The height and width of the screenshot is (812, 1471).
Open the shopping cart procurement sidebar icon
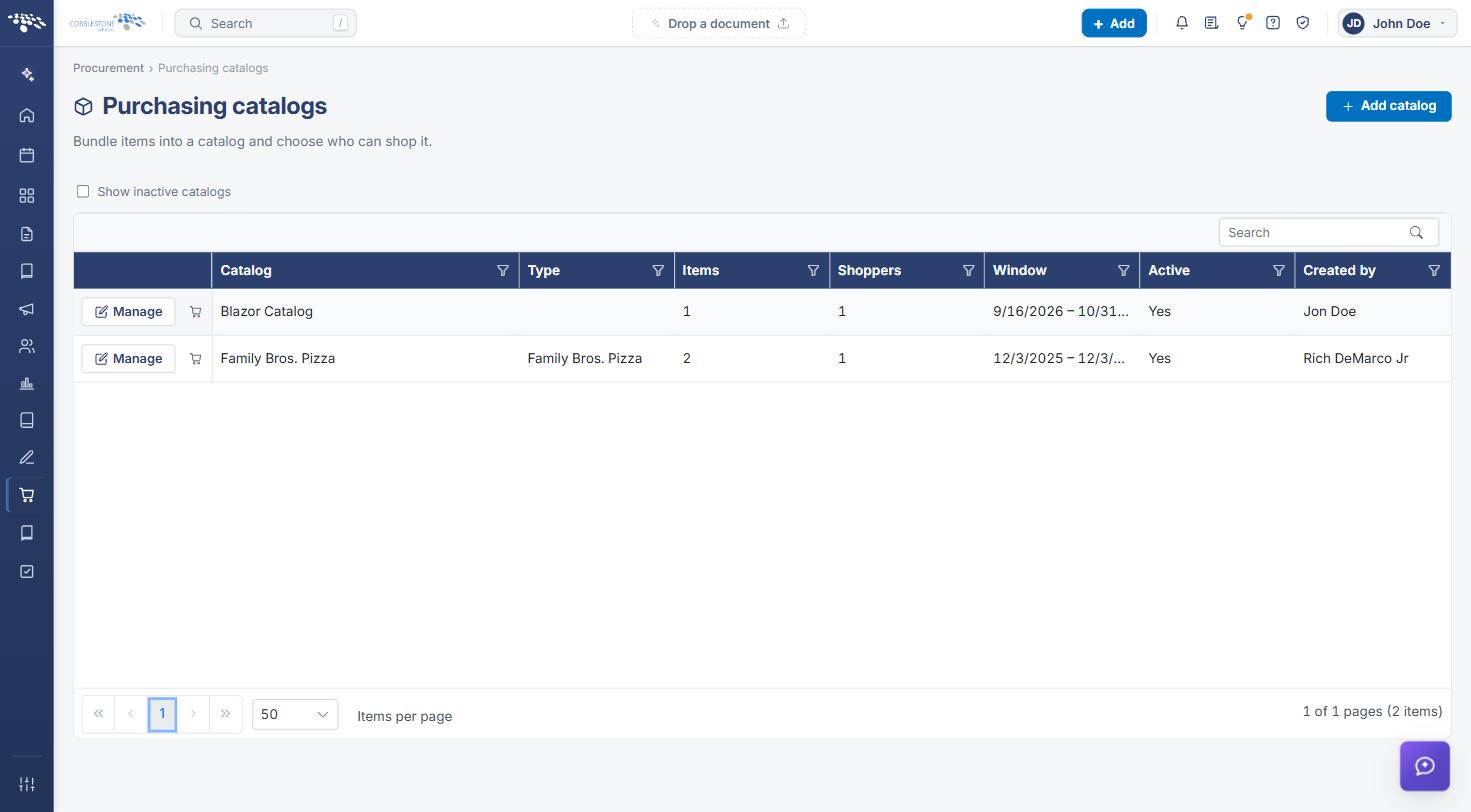[x=27, y=495]
